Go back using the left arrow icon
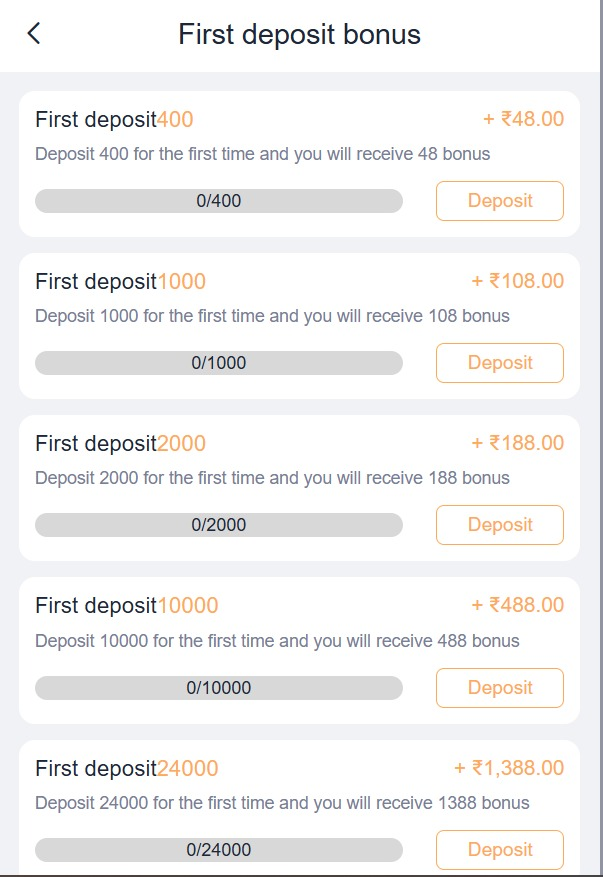The image size is (603, 877). [x=34, y=34]
